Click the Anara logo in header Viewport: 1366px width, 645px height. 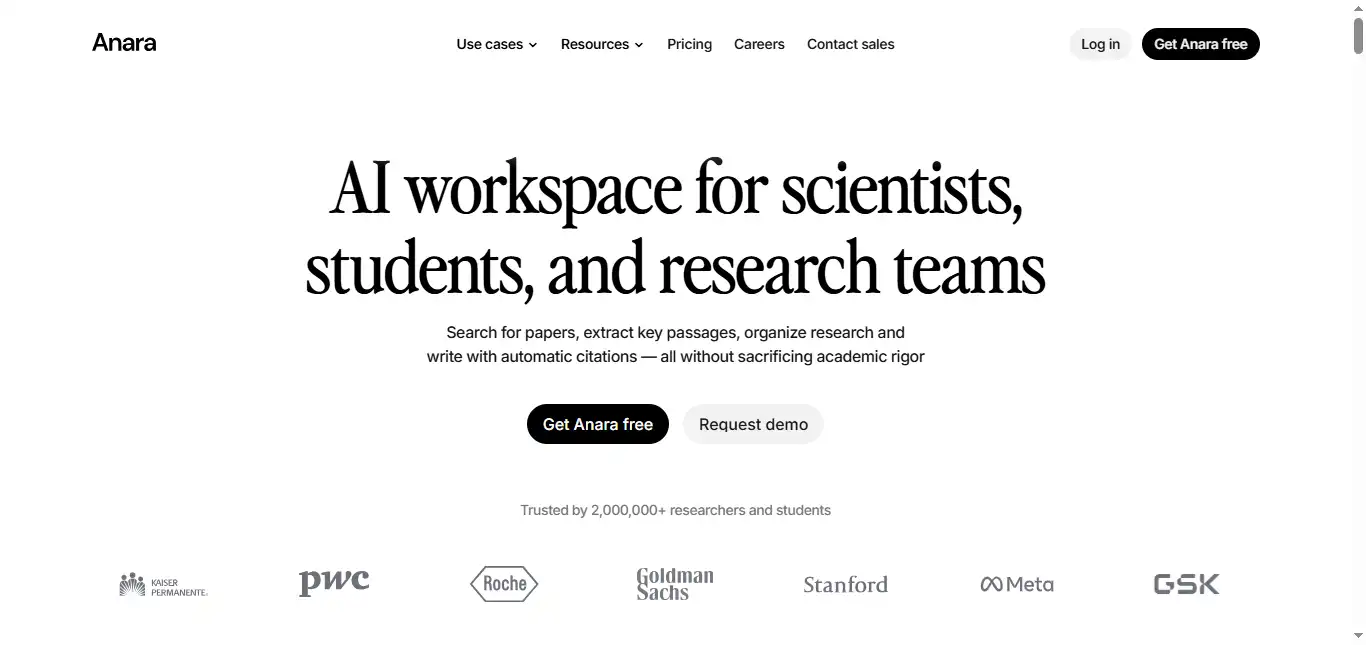tap(124, 43)
